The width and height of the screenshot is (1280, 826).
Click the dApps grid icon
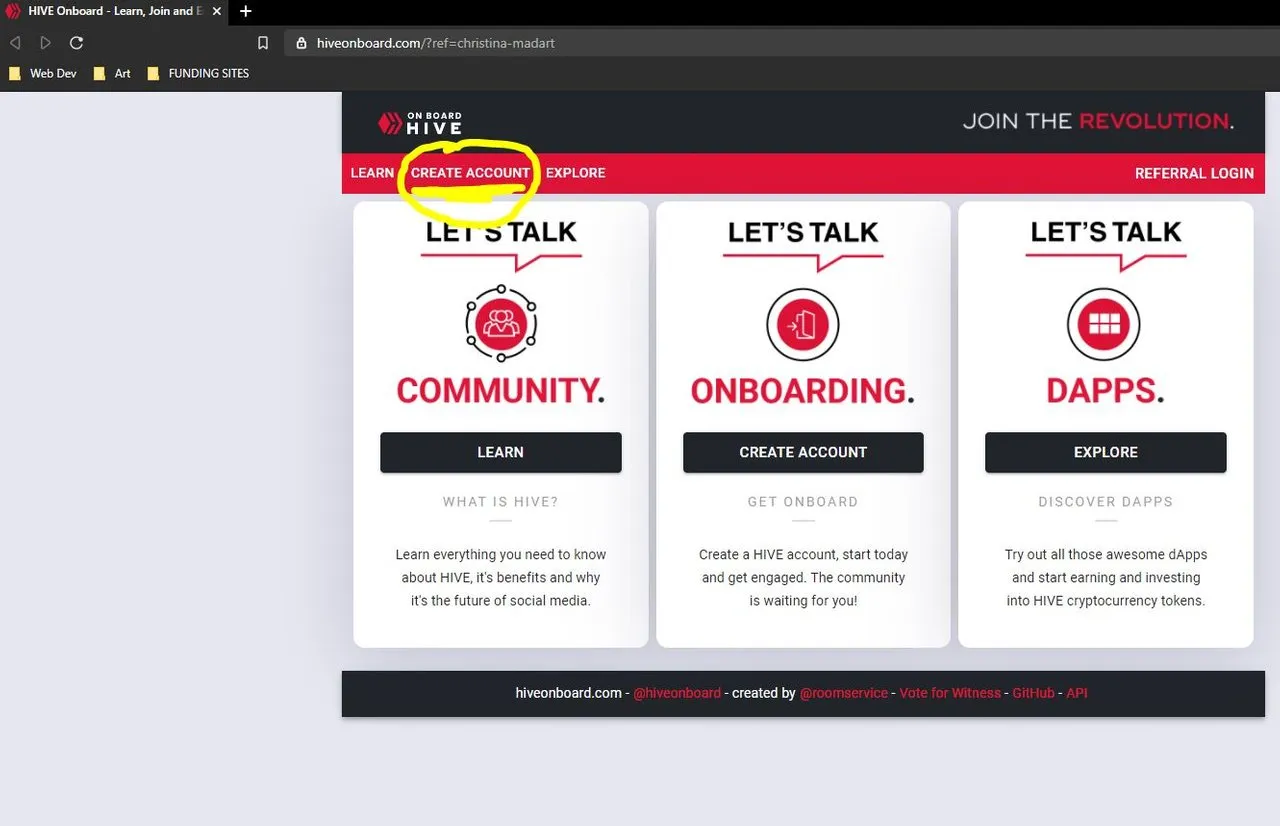[1105, 324]
